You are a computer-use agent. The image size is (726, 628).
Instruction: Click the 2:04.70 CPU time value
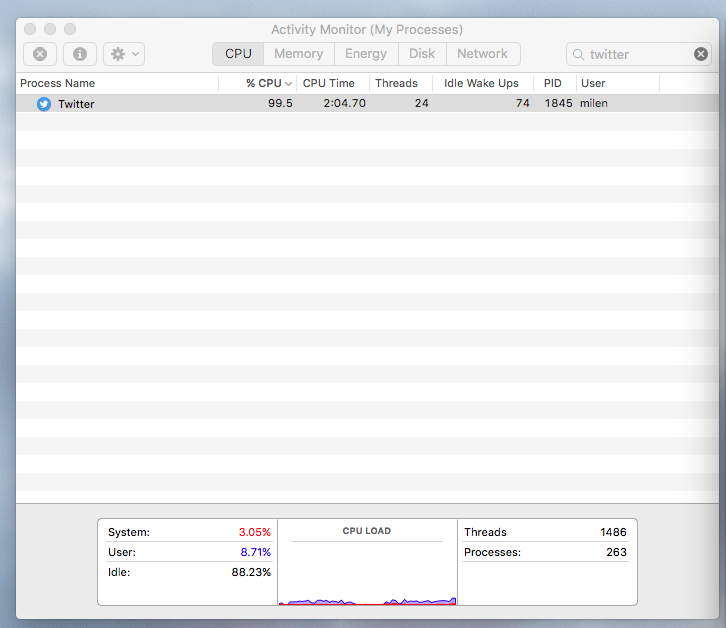344,103
